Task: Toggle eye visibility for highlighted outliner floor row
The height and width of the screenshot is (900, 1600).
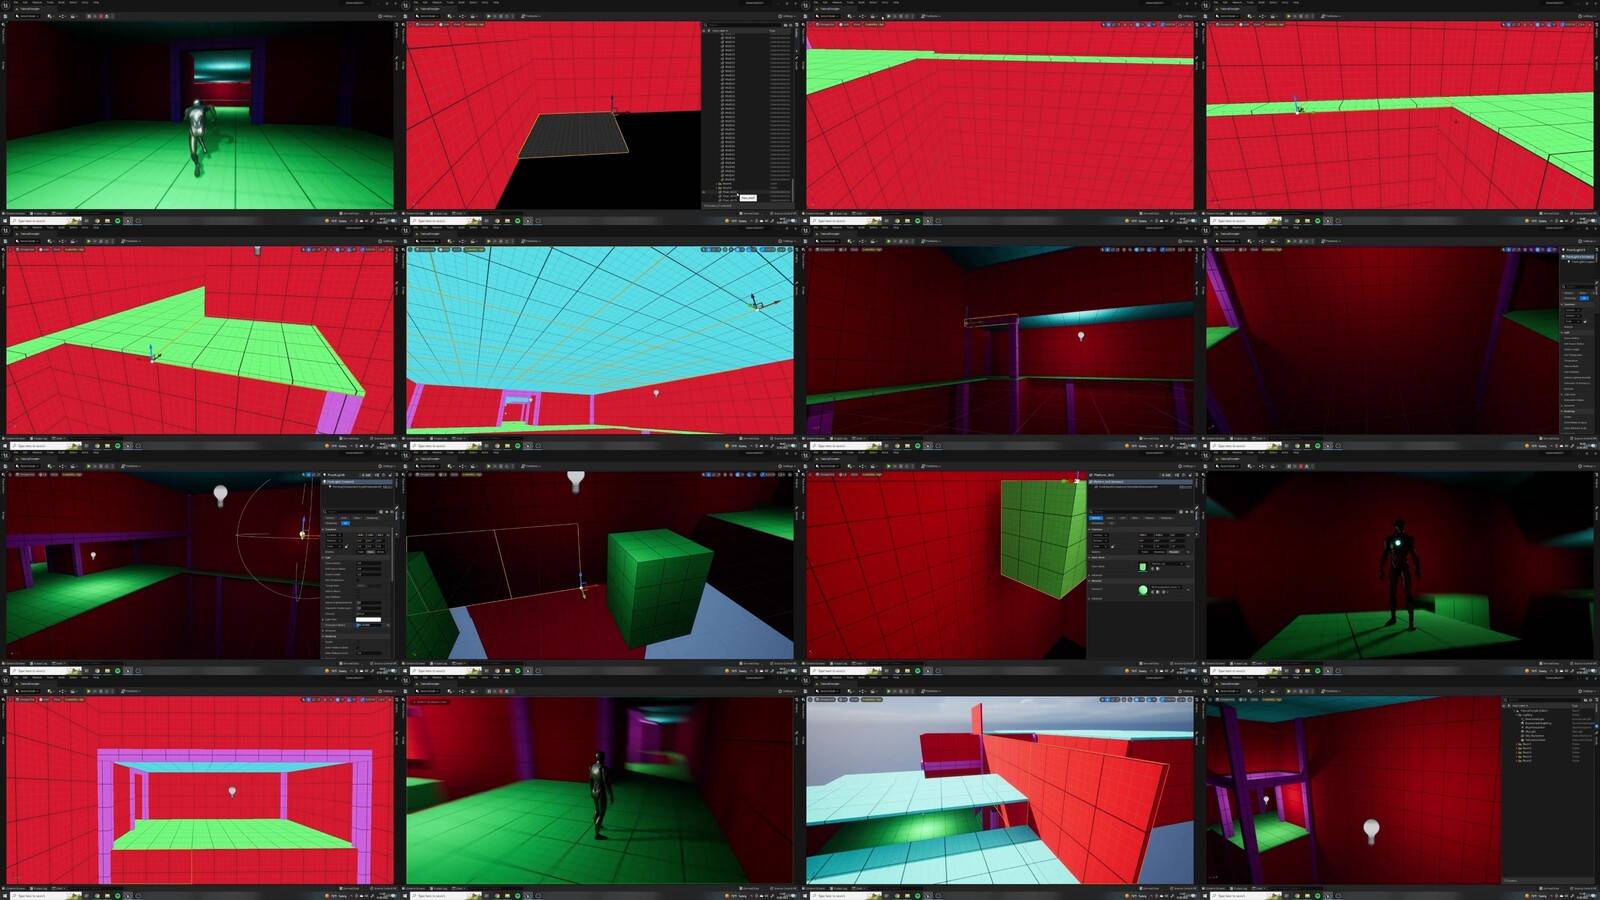Action: pyautogui.click(x=703, y=192)
